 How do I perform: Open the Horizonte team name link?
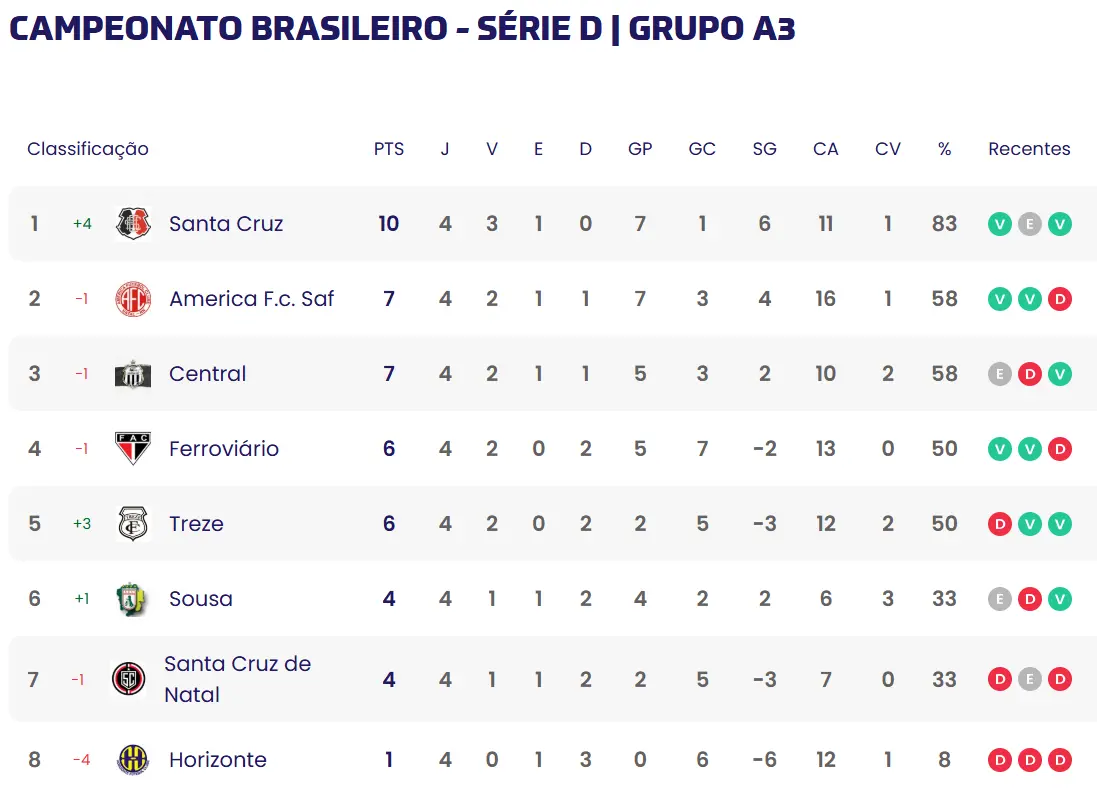(217, 760)
